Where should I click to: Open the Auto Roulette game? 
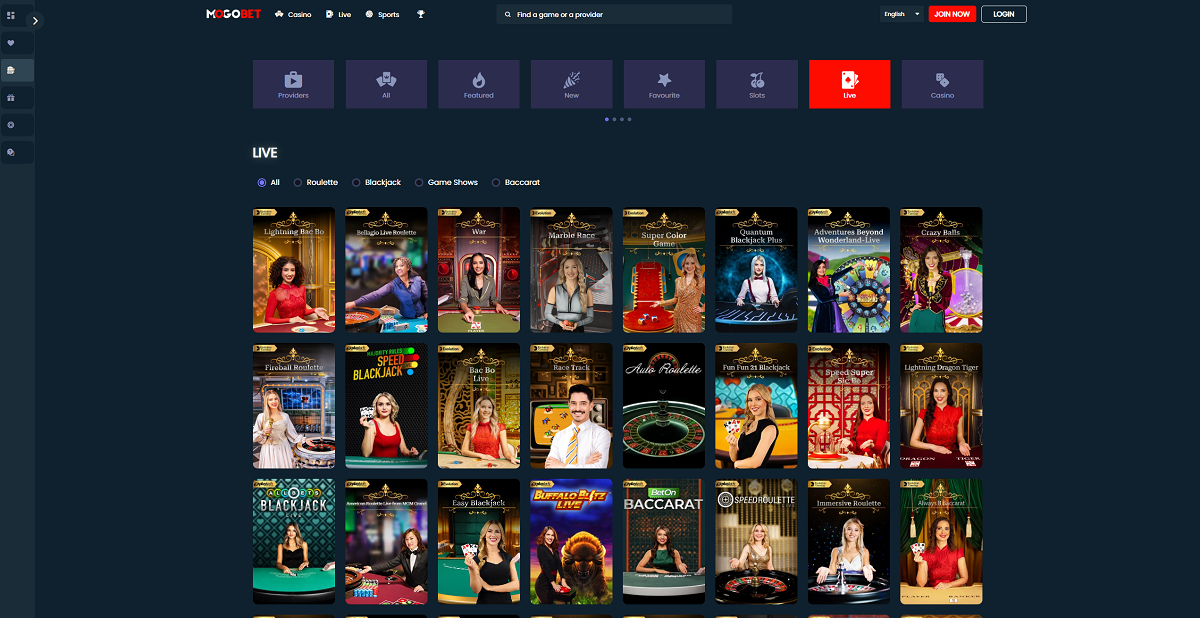point(664,406)
